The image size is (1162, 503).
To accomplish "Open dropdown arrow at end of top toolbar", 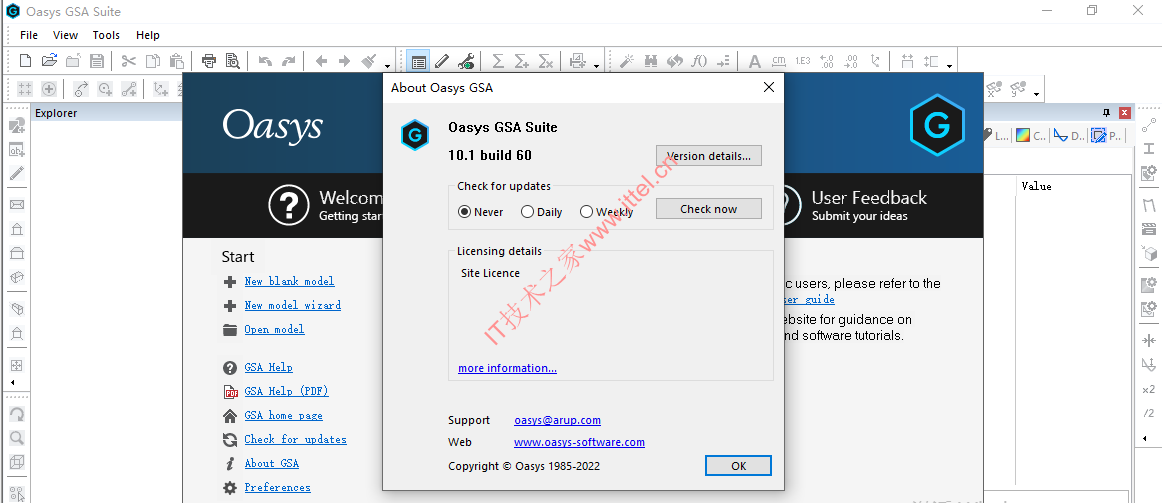I will point(949,66).
